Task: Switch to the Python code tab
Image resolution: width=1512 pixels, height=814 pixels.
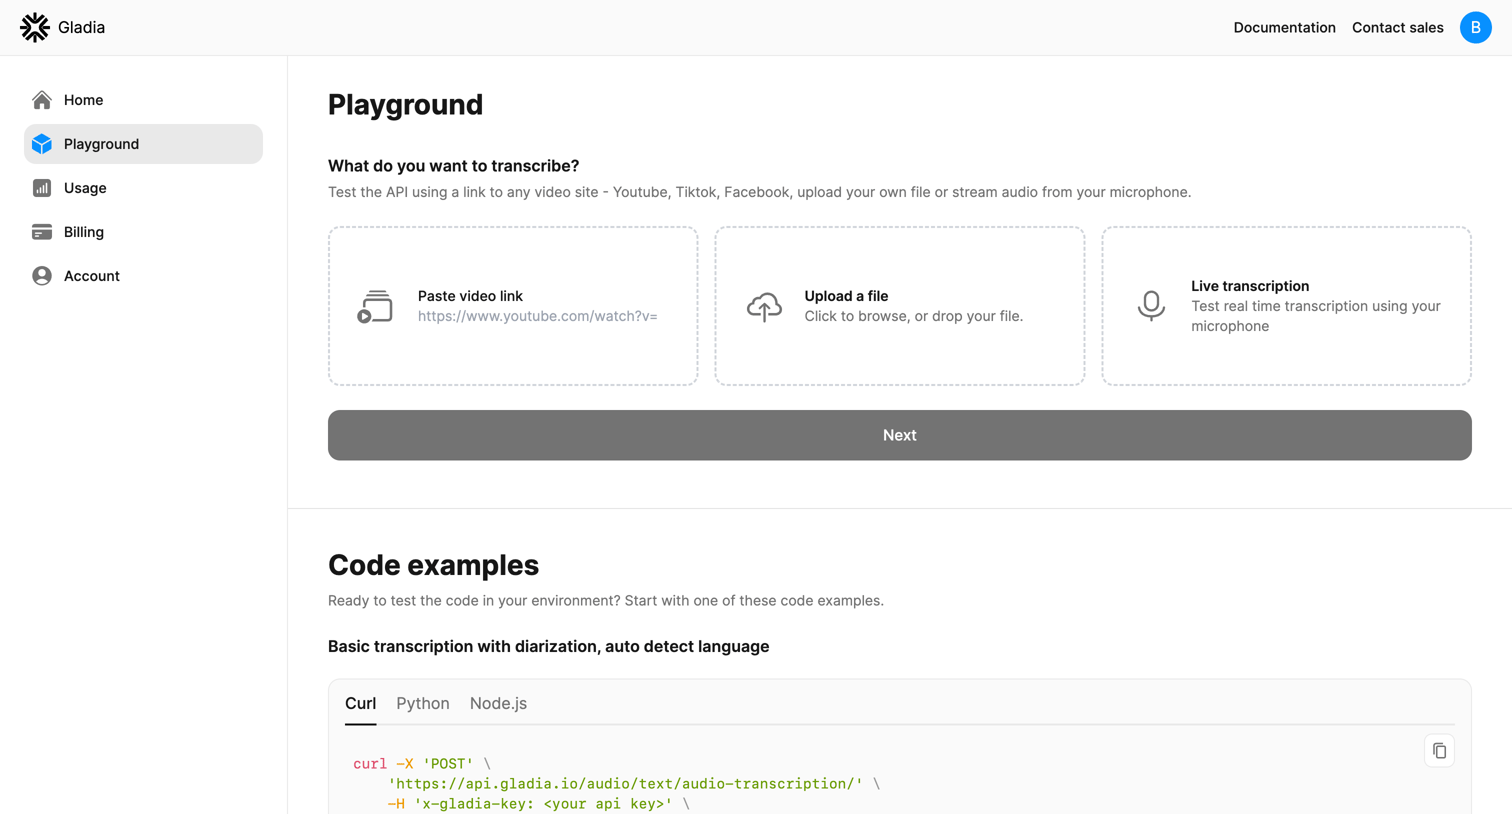Action: pos(423,704)
